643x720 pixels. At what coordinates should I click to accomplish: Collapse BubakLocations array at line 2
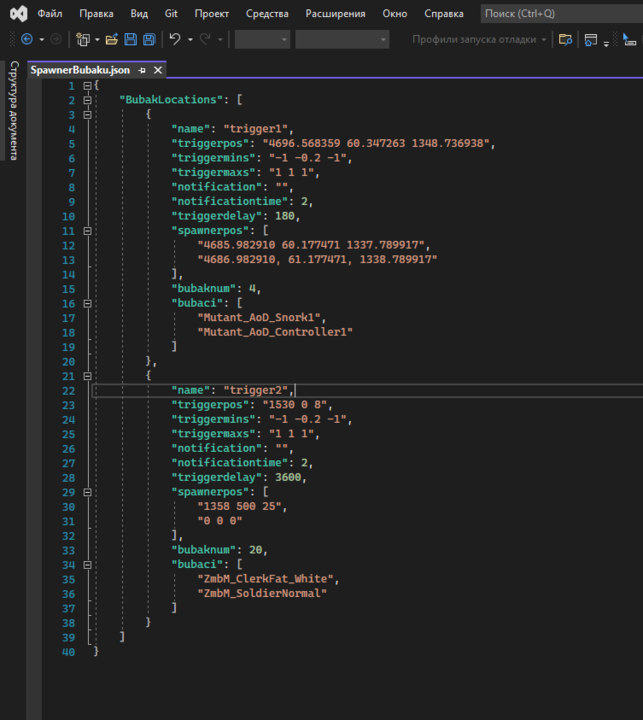point(87,100)
